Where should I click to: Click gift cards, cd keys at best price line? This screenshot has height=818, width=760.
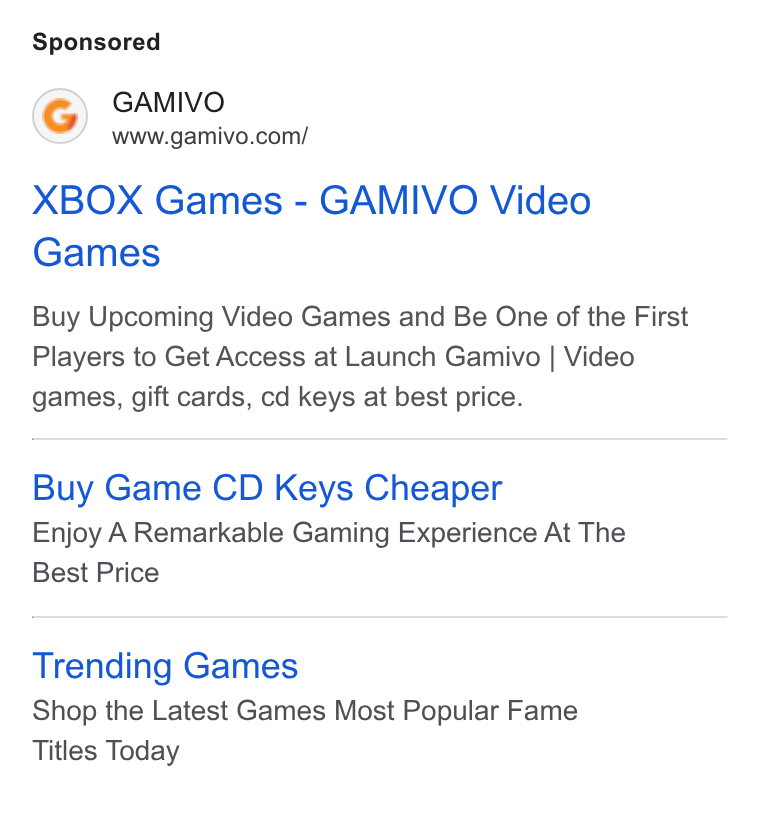tap(277, 398)
